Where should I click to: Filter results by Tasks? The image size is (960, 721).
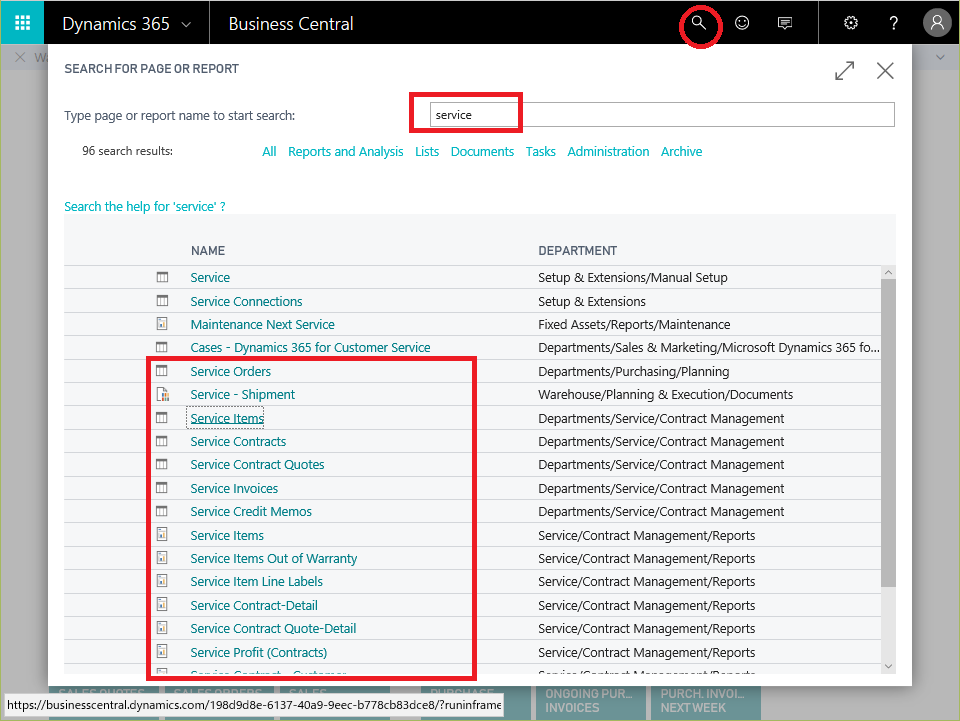(x=541, y=152)
